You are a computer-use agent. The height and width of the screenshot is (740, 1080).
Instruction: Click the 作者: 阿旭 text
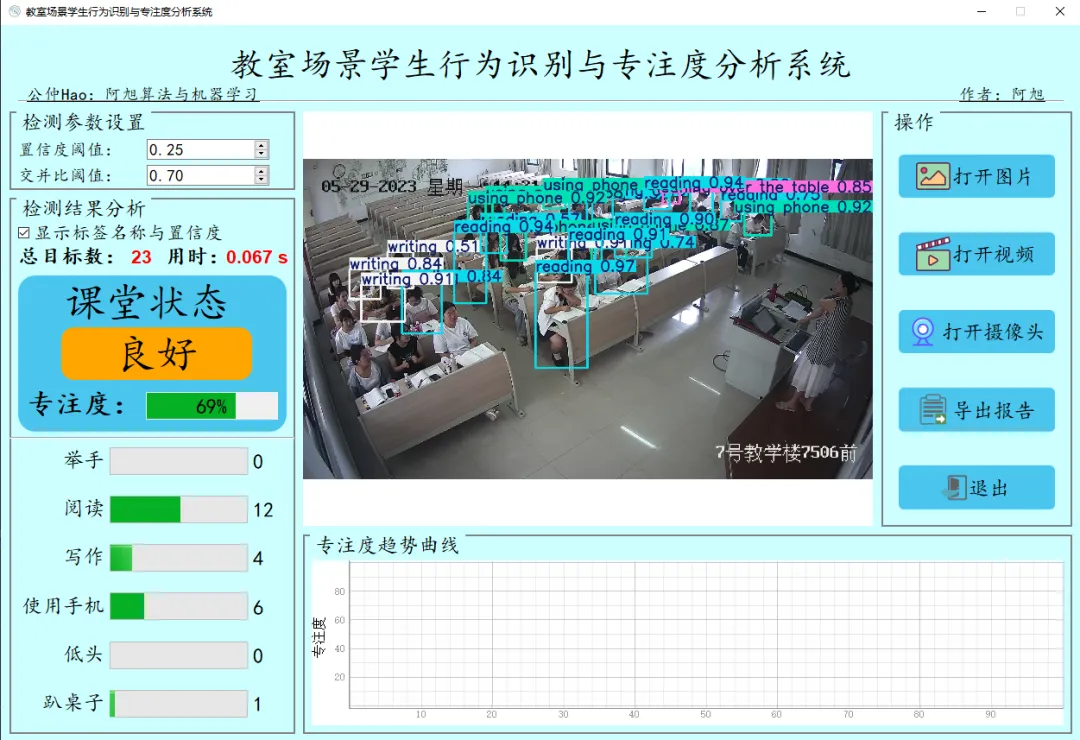tap(1002, 94)
